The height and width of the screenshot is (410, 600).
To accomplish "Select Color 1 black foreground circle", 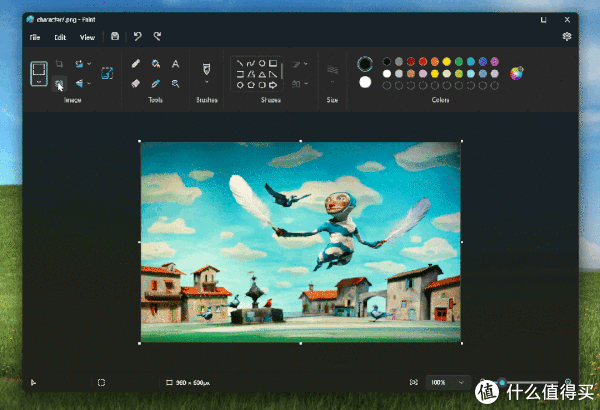I will [x=365, y=64].
